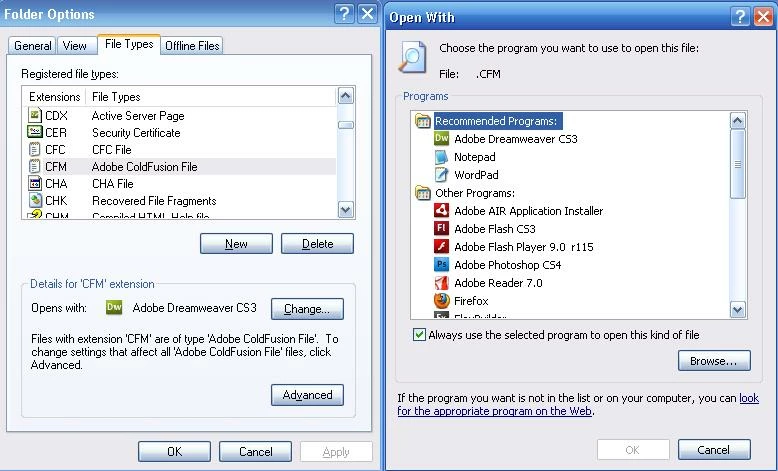This screenshot has height=471, width=778.
Task: Click Cancel in Folder Options
Action: click(x=256, y=451)
